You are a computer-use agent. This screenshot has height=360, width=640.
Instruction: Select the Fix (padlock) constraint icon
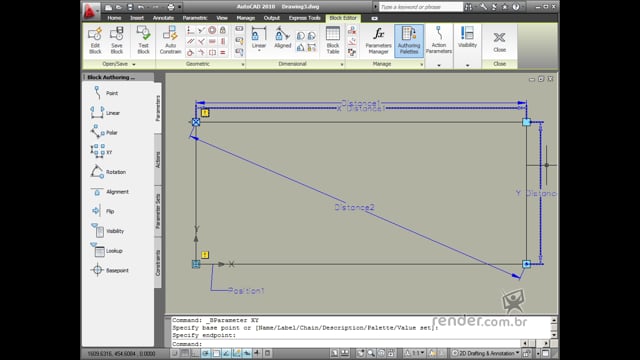tap(222, 30)
